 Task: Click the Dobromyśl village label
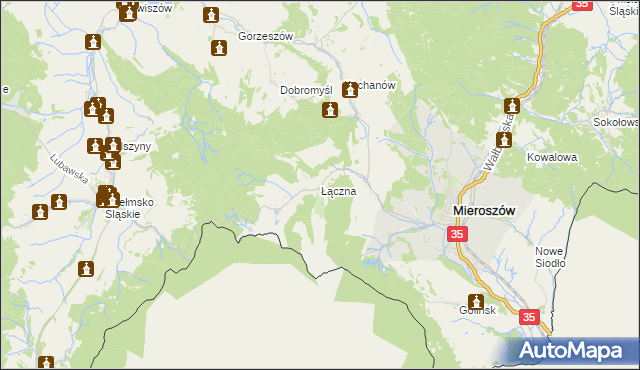(306, 90)
